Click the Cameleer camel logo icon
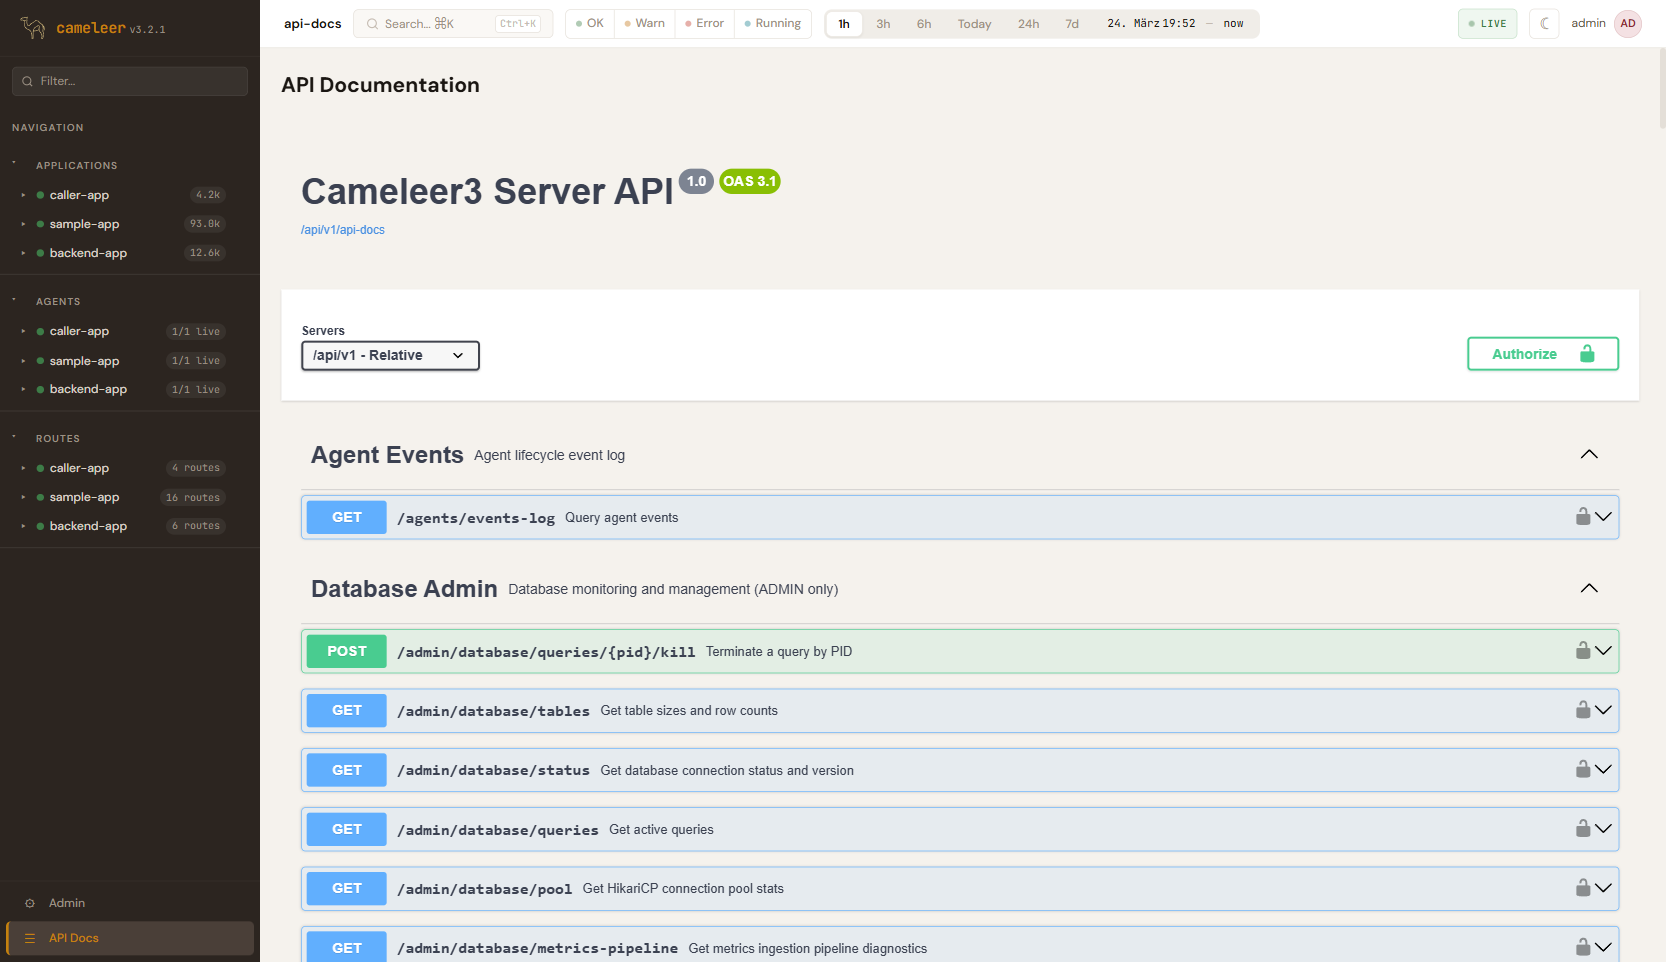1666x962 pixels. click(x=33, y=28)
